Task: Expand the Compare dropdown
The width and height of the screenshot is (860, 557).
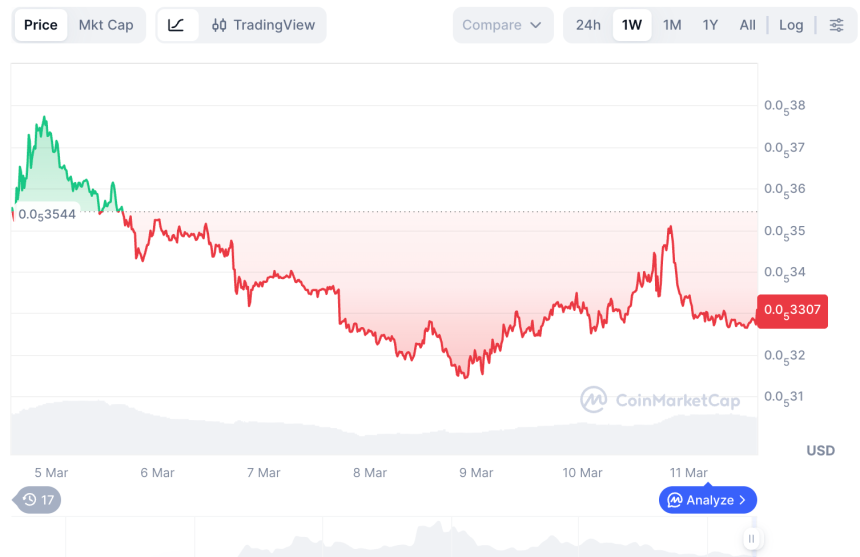Action: pyautogui.click(x=503, y=25)
